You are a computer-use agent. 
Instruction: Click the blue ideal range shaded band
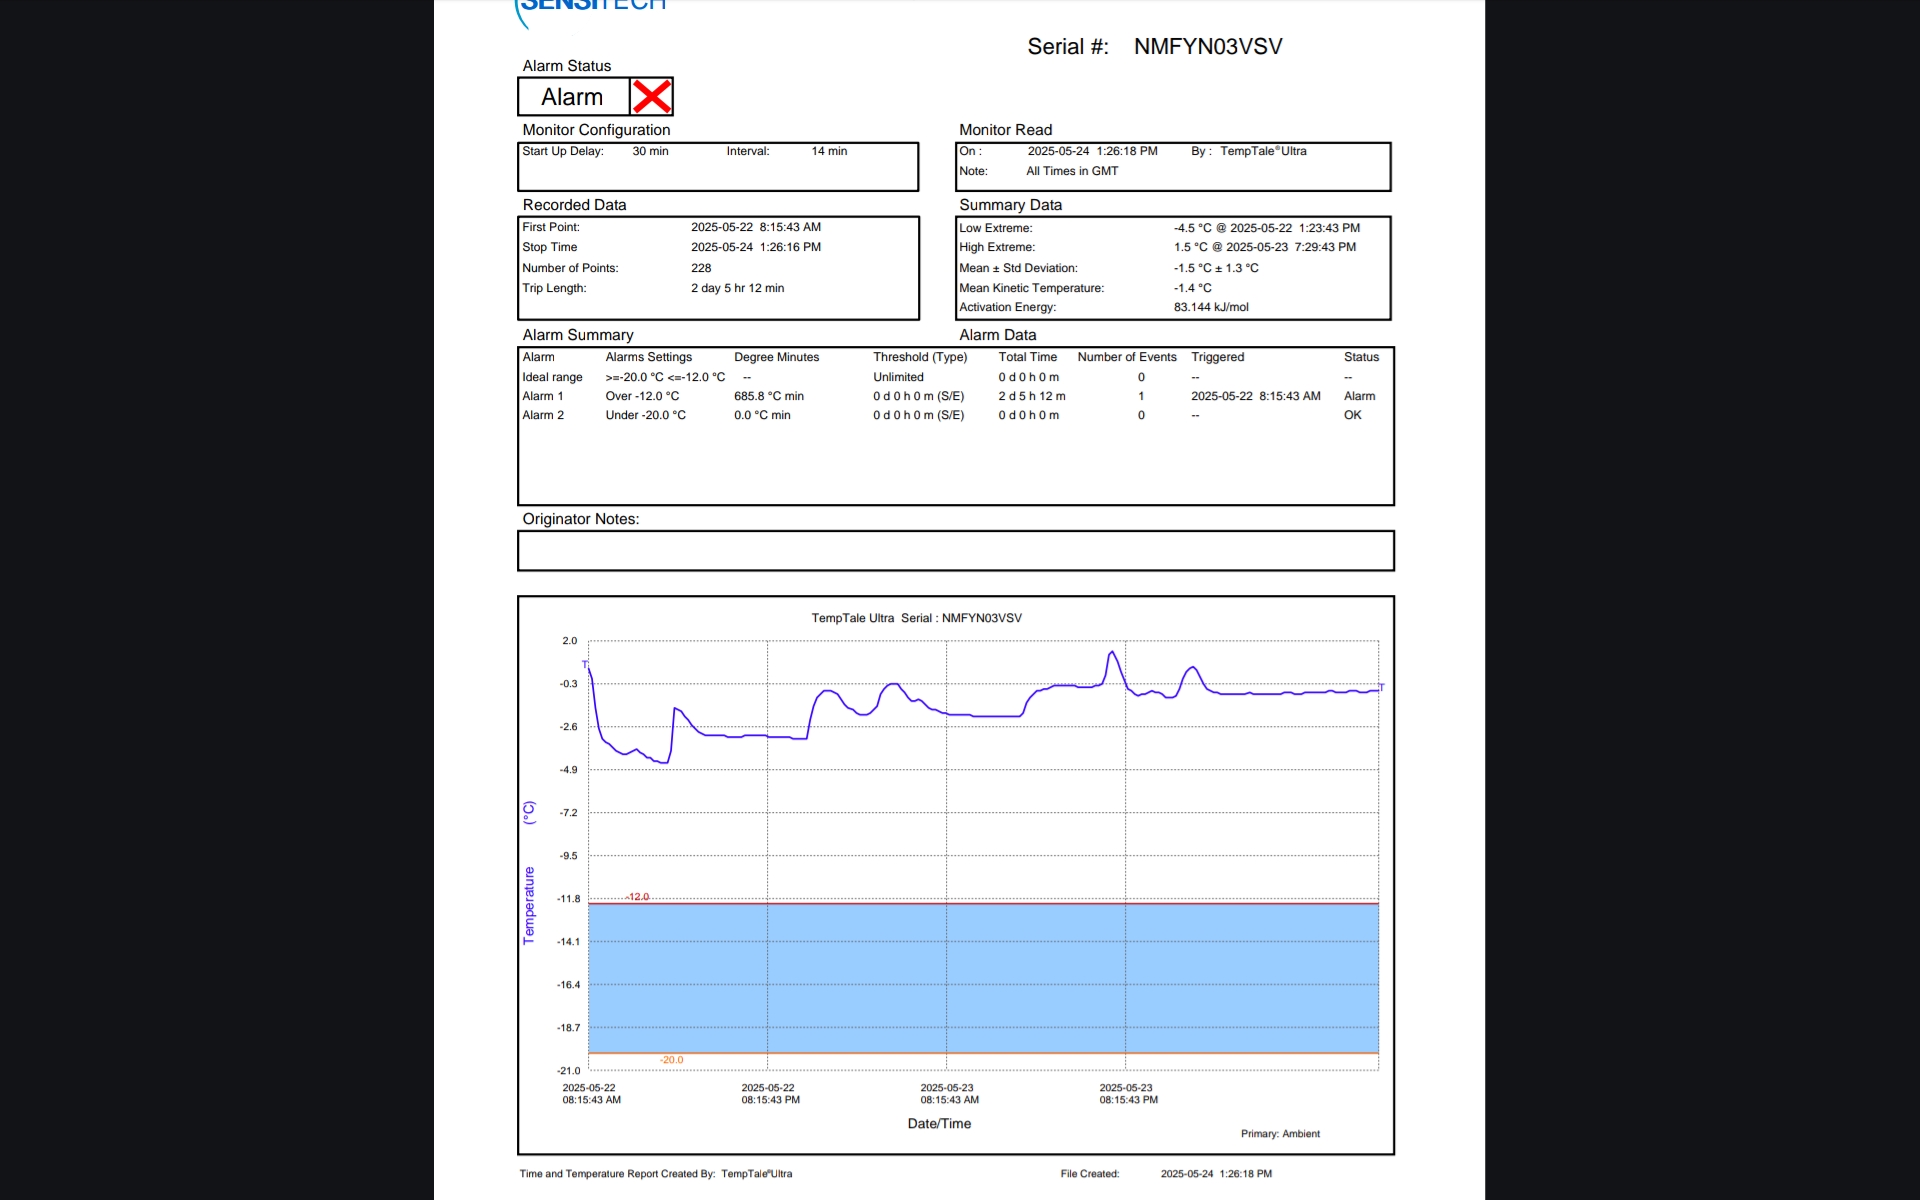[983, 978]
